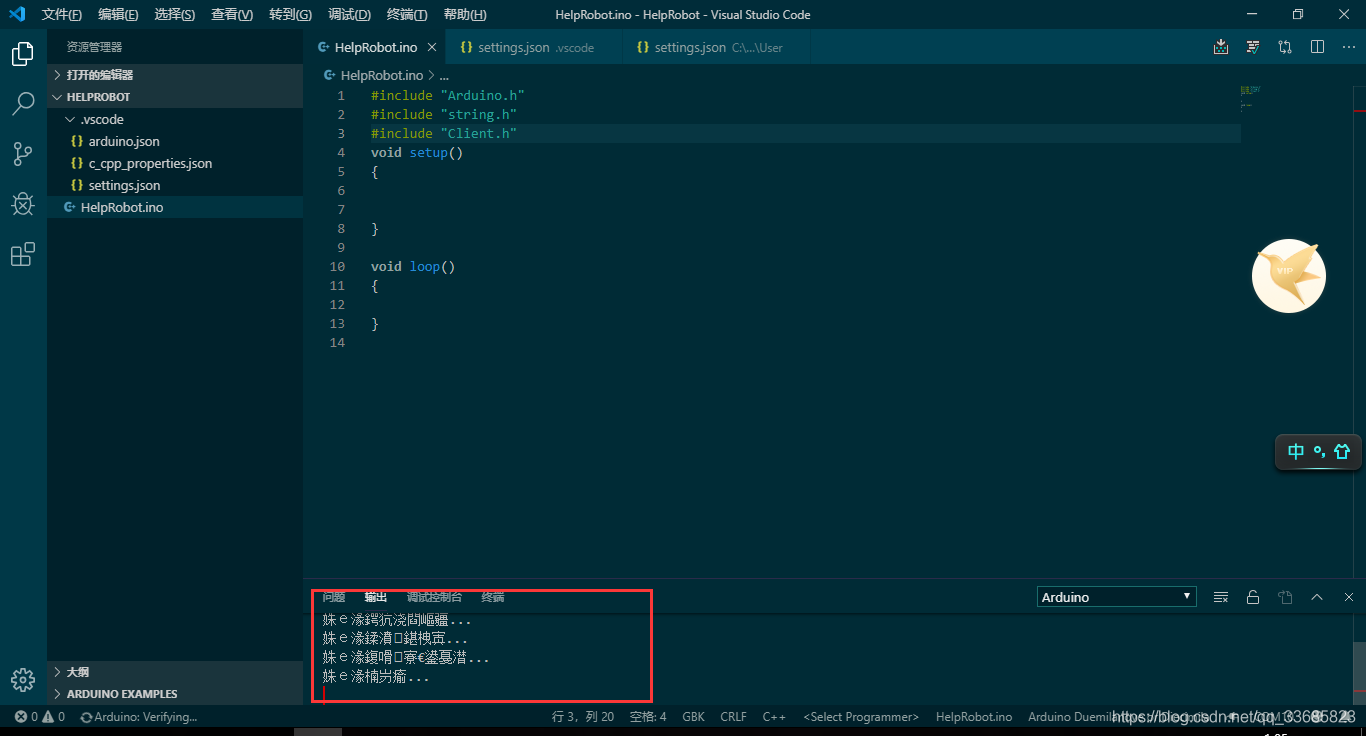Open the Extensions view in activity bar

[23, 254]
